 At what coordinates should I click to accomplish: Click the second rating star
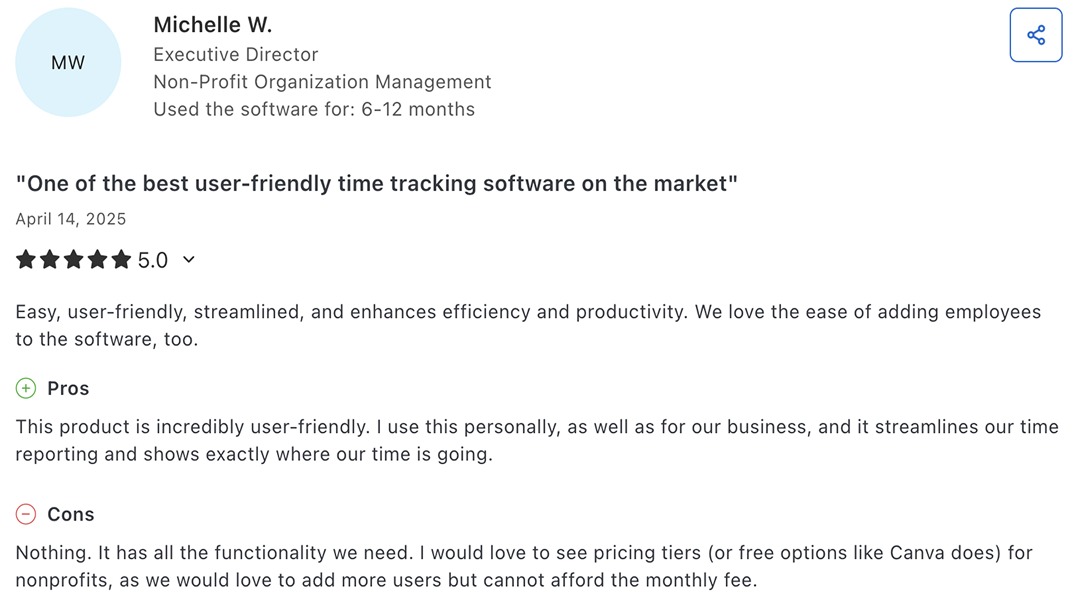pyautogui.click(x=50, y=260)
